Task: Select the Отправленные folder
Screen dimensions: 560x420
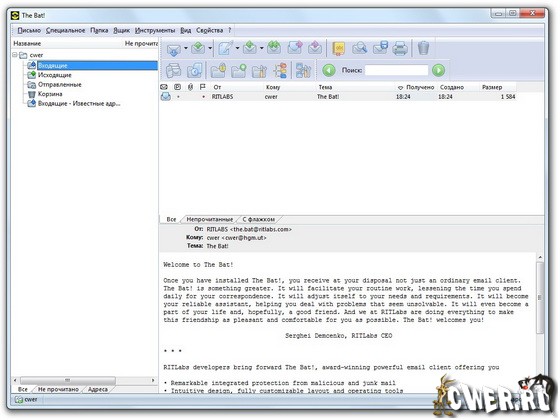Action: pos(60,85)
